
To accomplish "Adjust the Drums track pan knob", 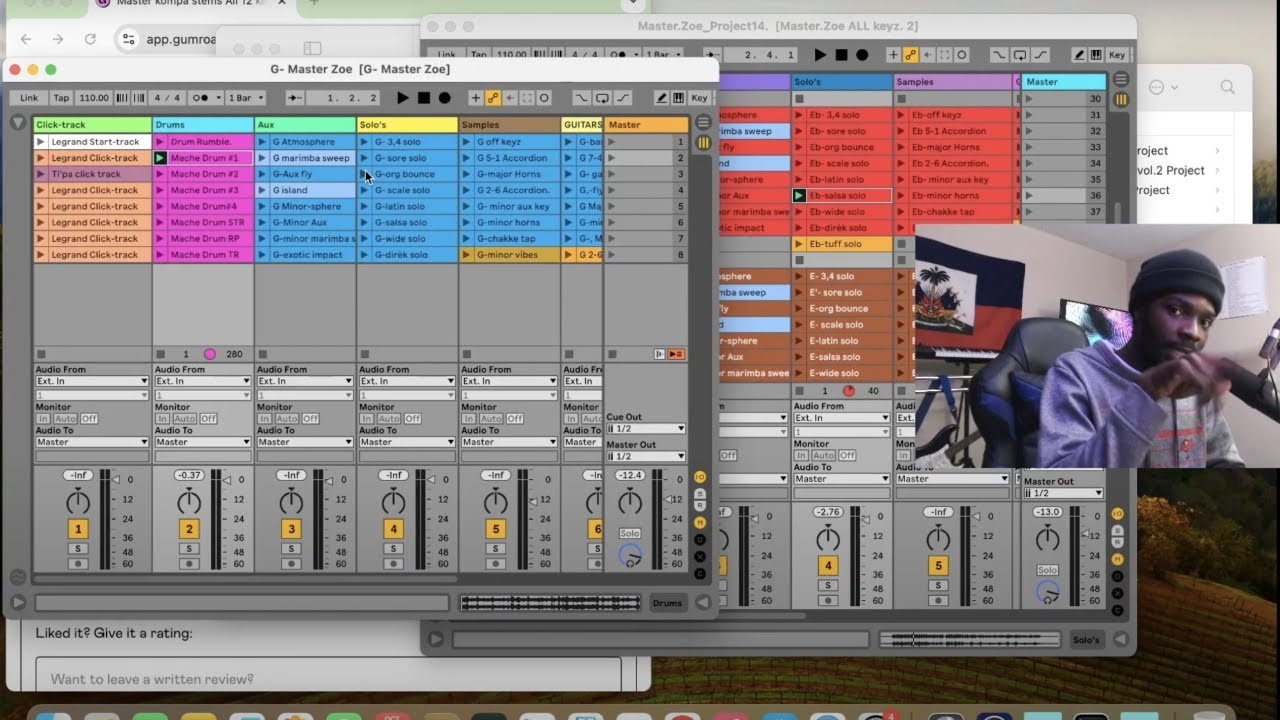I will pyautogui.click(x=189, y=502).
